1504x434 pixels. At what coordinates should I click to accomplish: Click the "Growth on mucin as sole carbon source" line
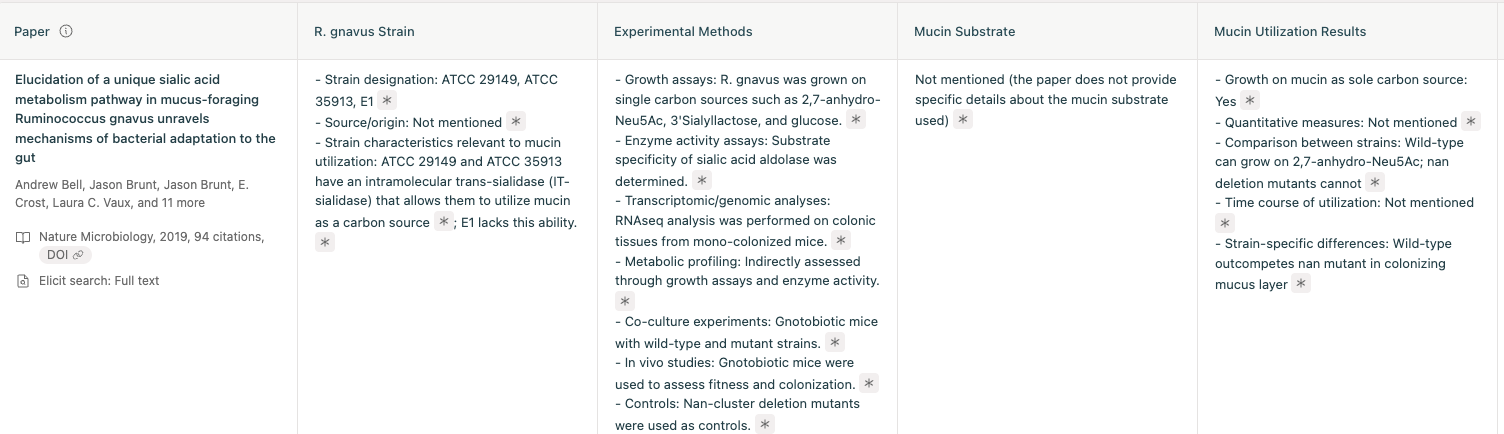(1340, 80)
